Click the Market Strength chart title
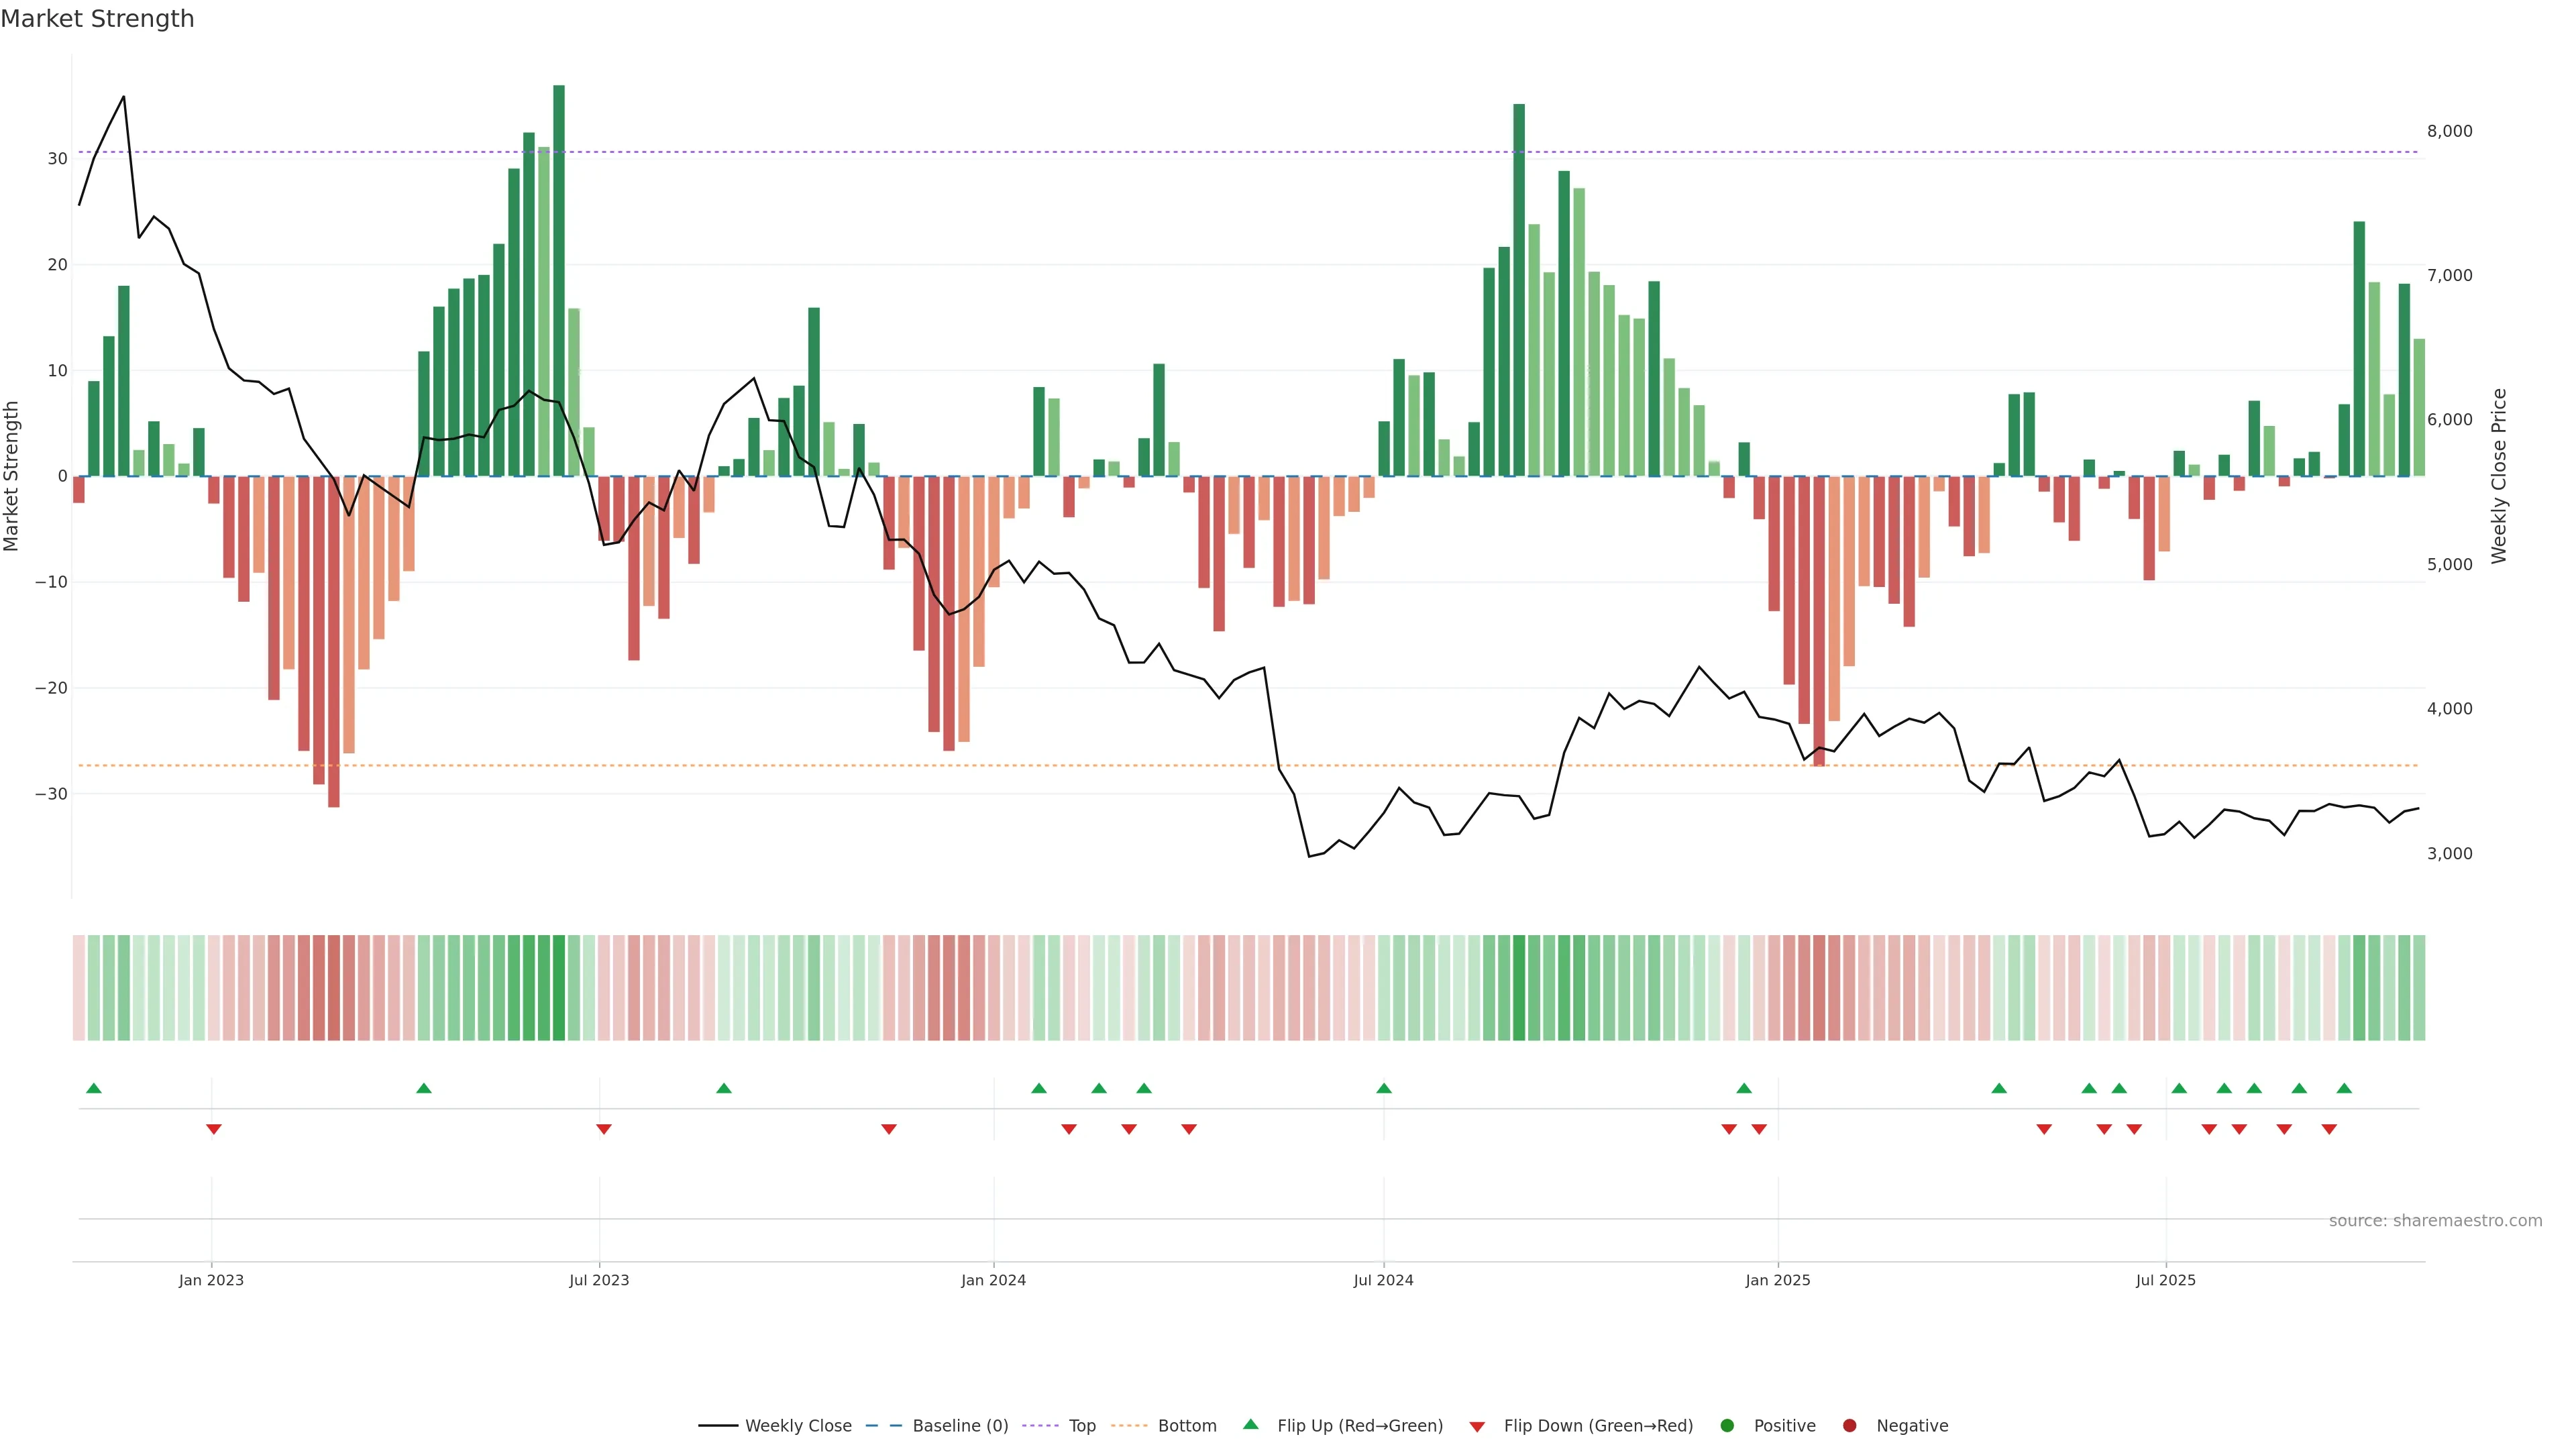Viewport: 2576px width, 1449px height. tap(97, 19)
